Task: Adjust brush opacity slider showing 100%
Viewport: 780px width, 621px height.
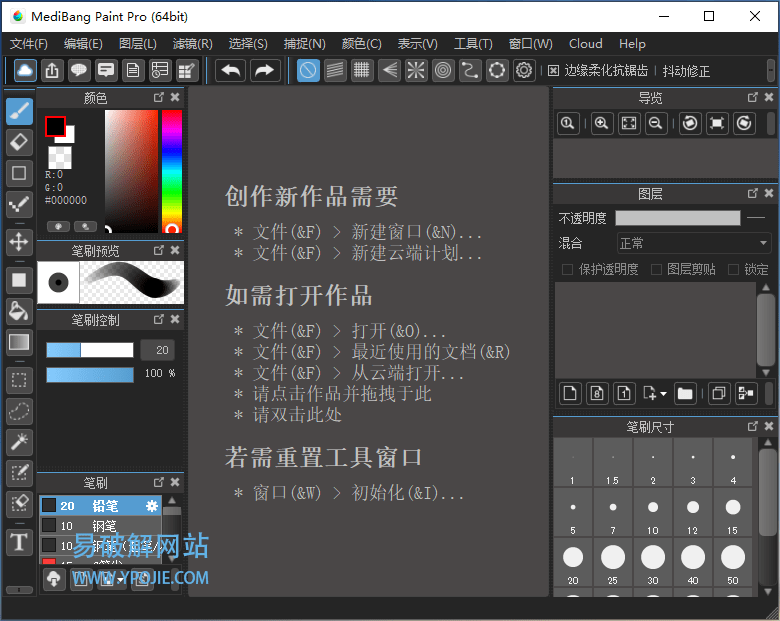Action: point(90,375)
